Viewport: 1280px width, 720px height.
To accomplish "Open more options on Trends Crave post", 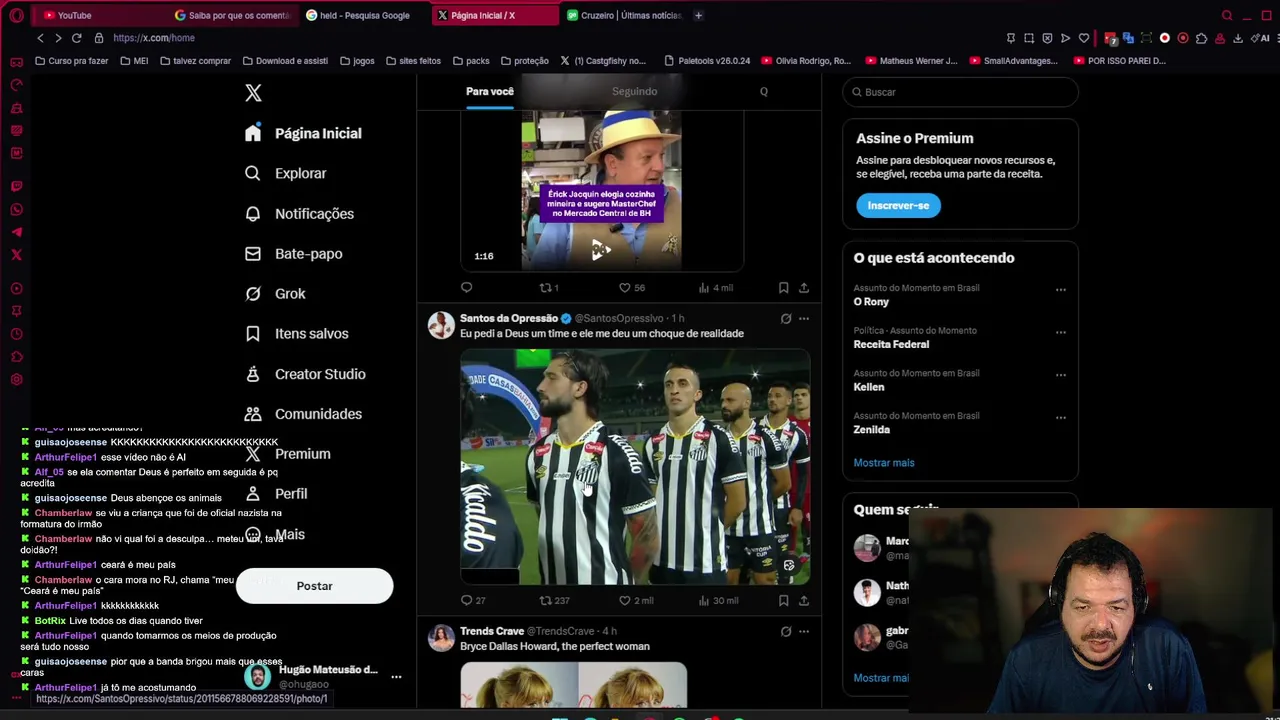I will point(804,631).
